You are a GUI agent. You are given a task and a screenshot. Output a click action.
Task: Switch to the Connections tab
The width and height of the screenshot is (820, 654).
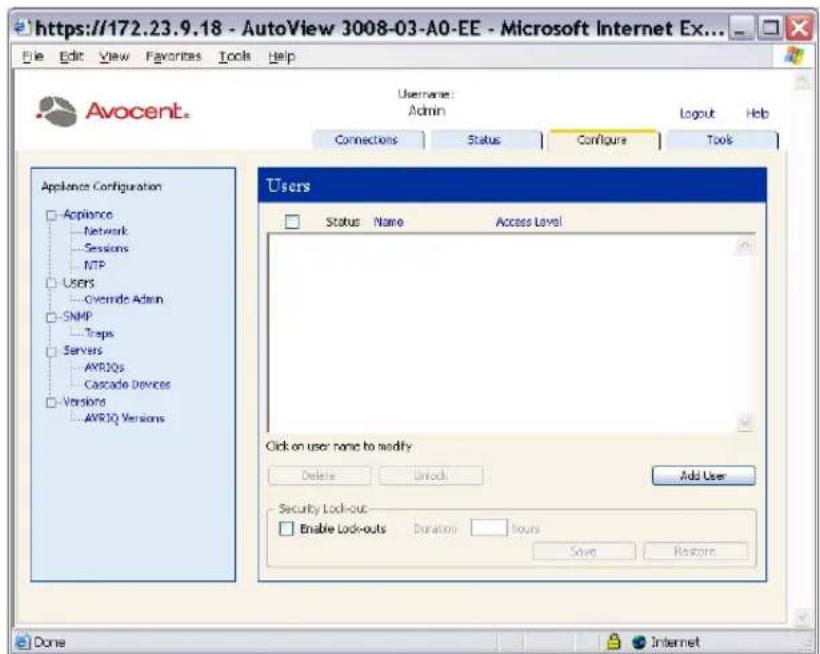click(368, 140)
